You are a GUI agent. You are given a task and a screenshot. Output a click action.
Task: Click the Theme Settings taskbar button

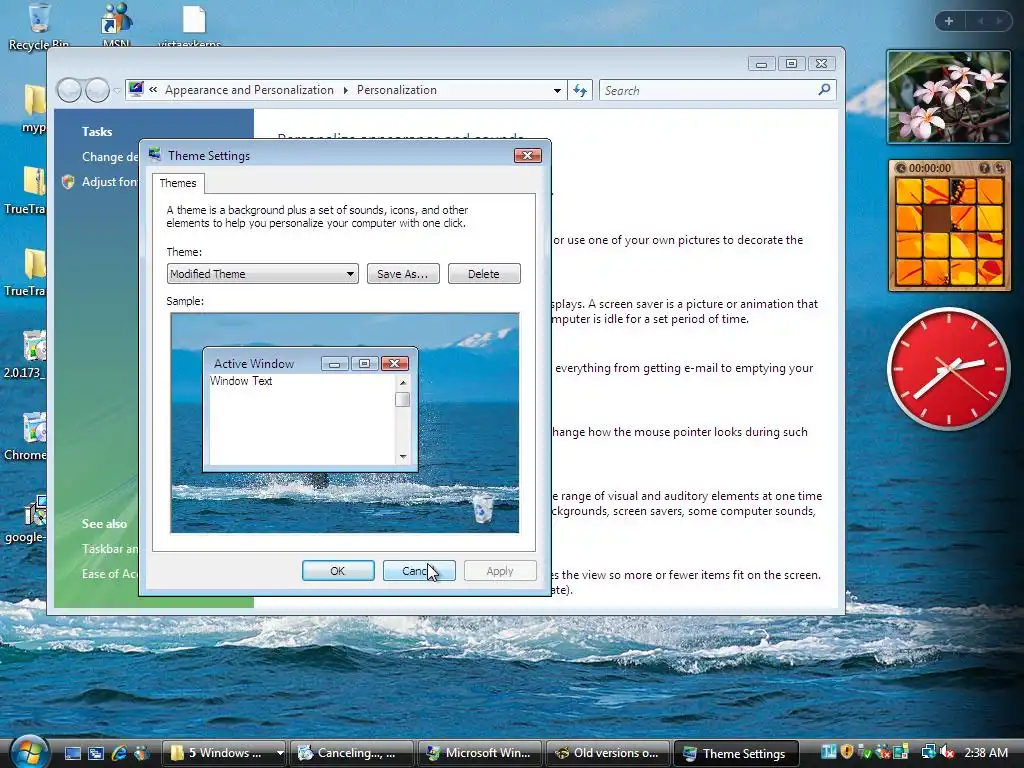(736, 753)
